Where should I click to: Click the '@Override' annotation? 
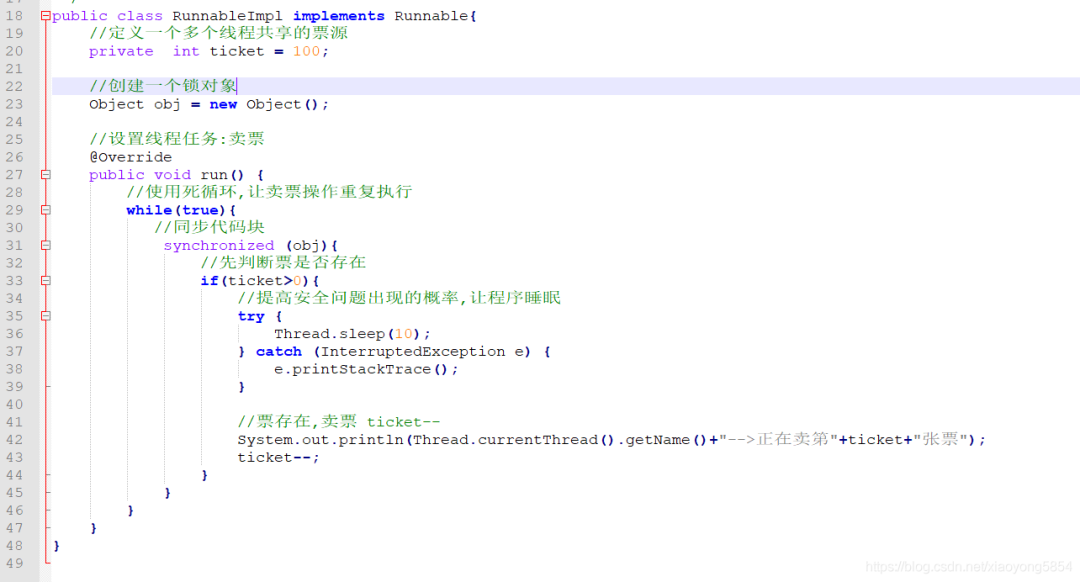[130, 157]
